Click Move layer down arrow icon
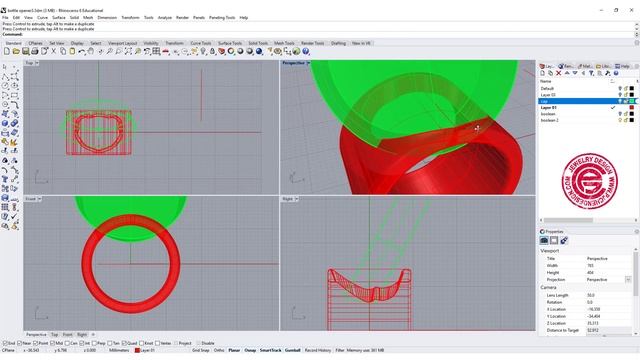 tap(575, 73)
